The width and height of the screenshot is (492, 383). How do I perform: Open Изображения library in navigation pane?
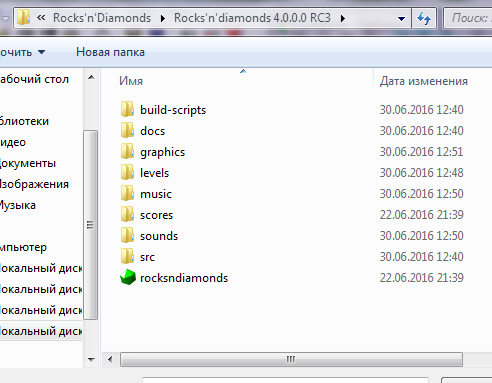pyautogui.click(x=34, y=184)
